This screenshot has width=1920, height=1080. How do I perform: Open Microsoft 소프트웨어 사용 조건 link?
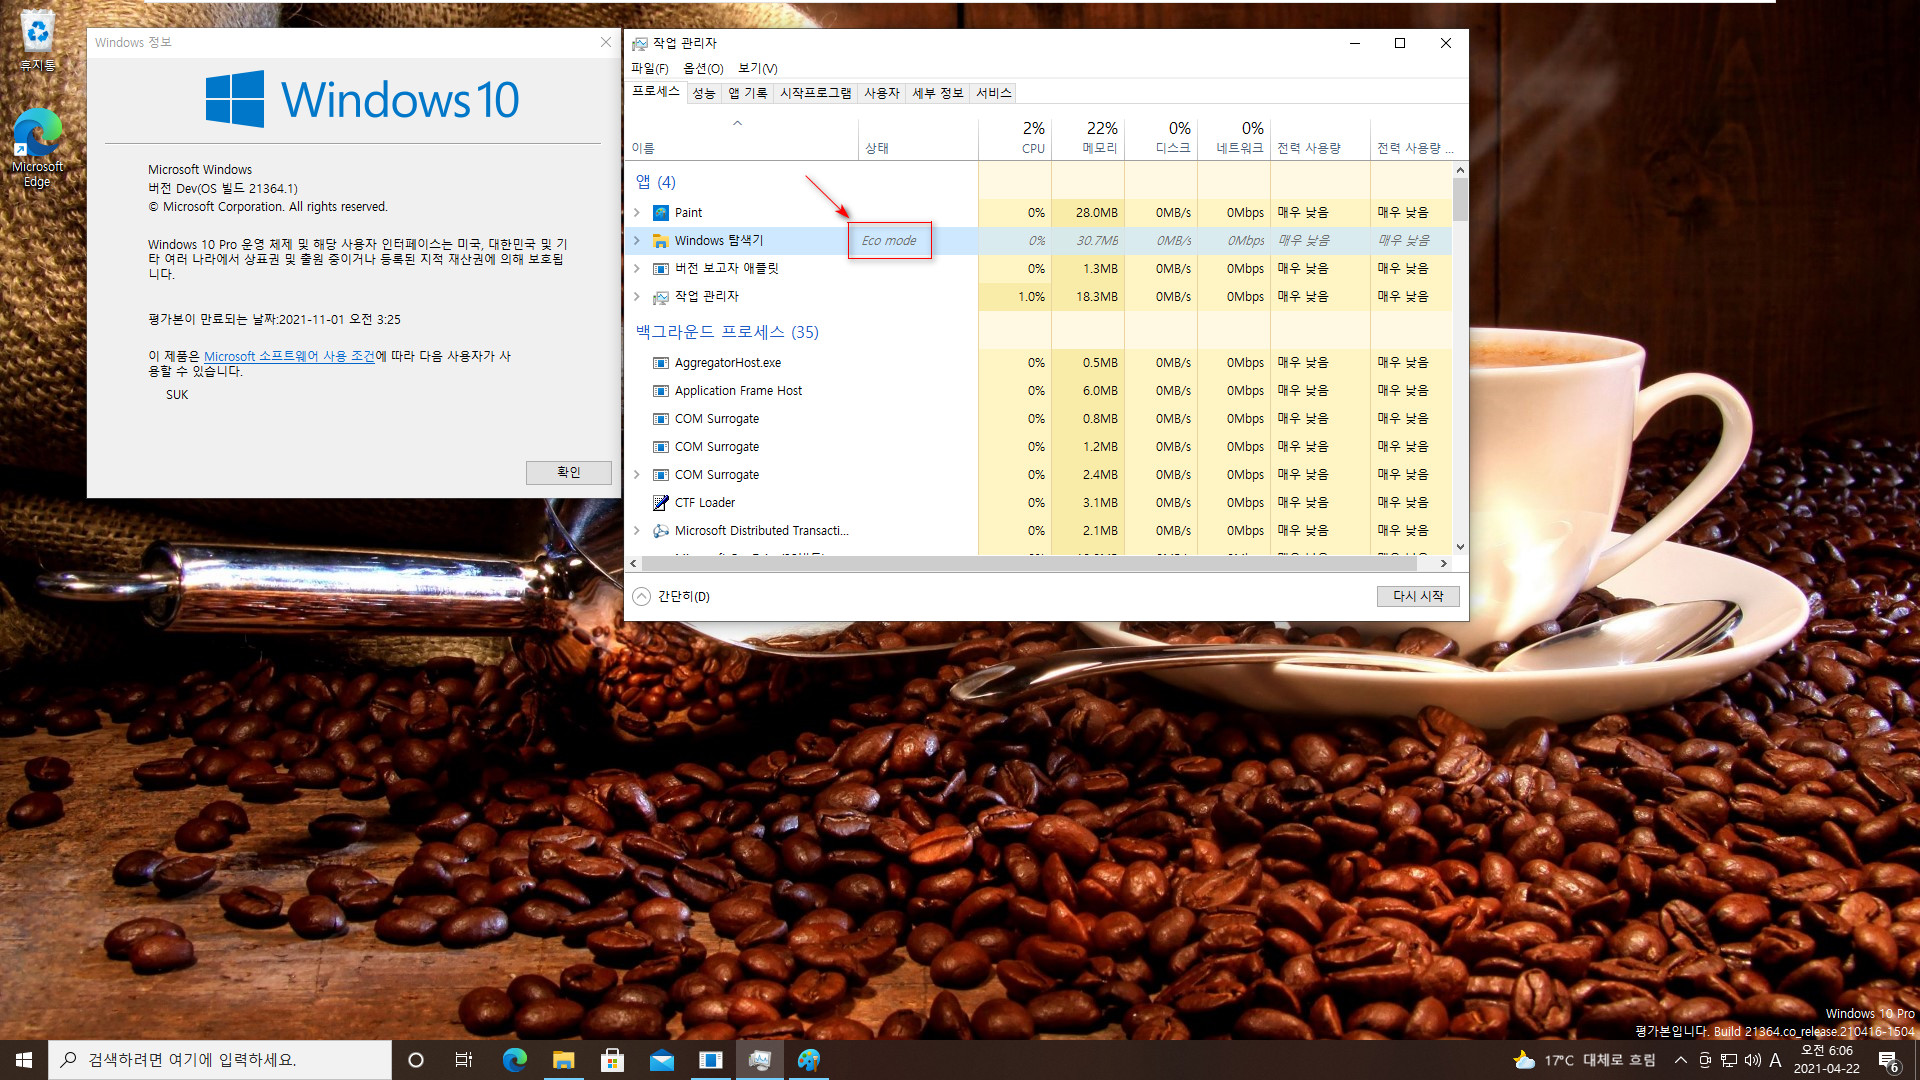(x=289, y=356)
